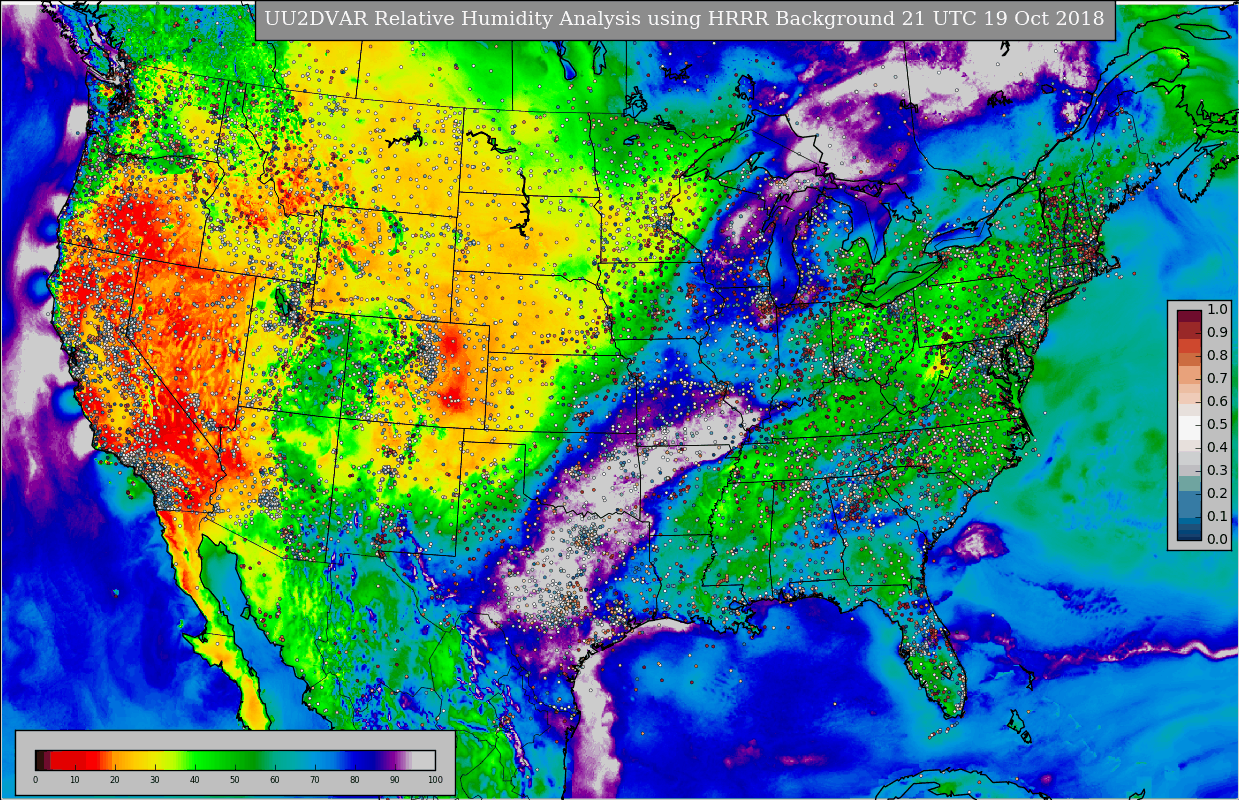Click the "0.1" label on the vertical scale
Viewport: 1239px width, 800px height.
coord(1217,516)
